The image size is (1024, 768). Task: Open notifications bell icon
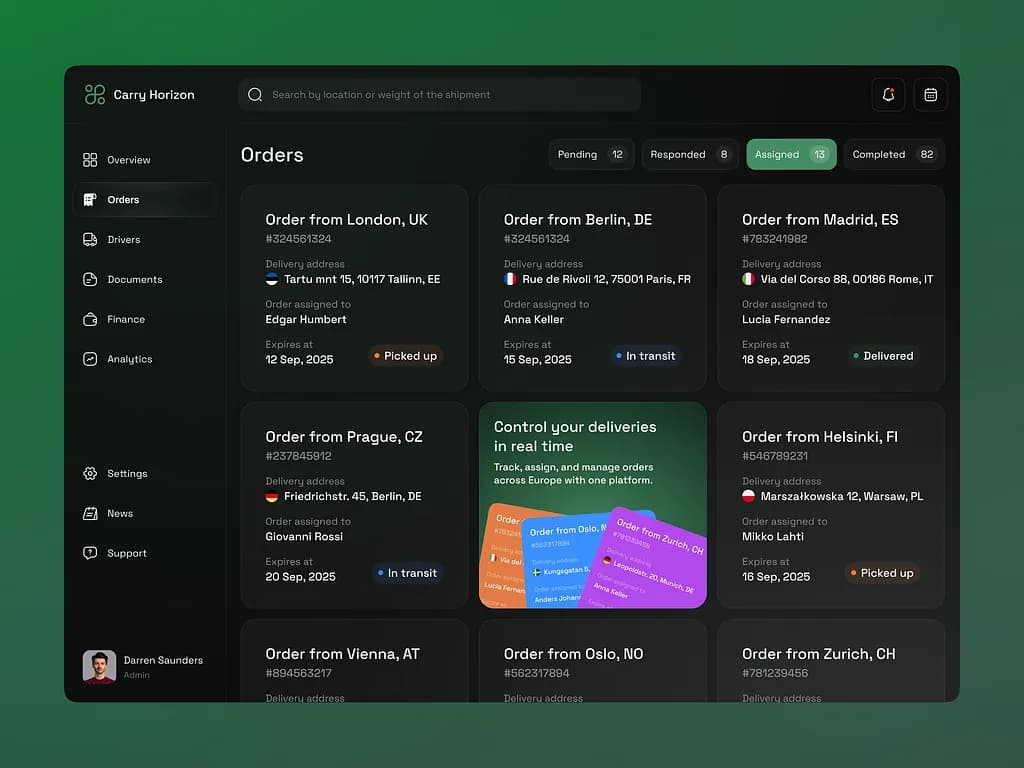(x=888, y=95)
